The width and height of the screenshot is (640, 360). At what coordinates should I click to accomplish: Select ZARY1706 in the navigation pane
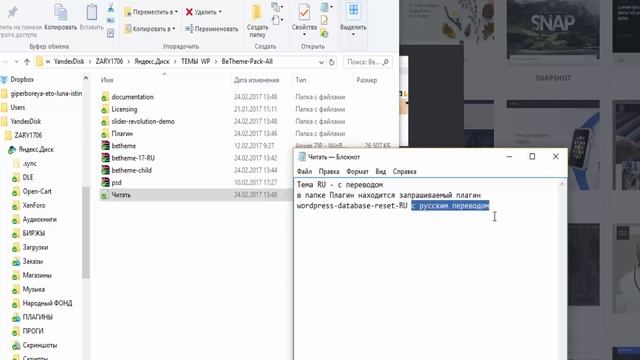(x=28, y=135)
